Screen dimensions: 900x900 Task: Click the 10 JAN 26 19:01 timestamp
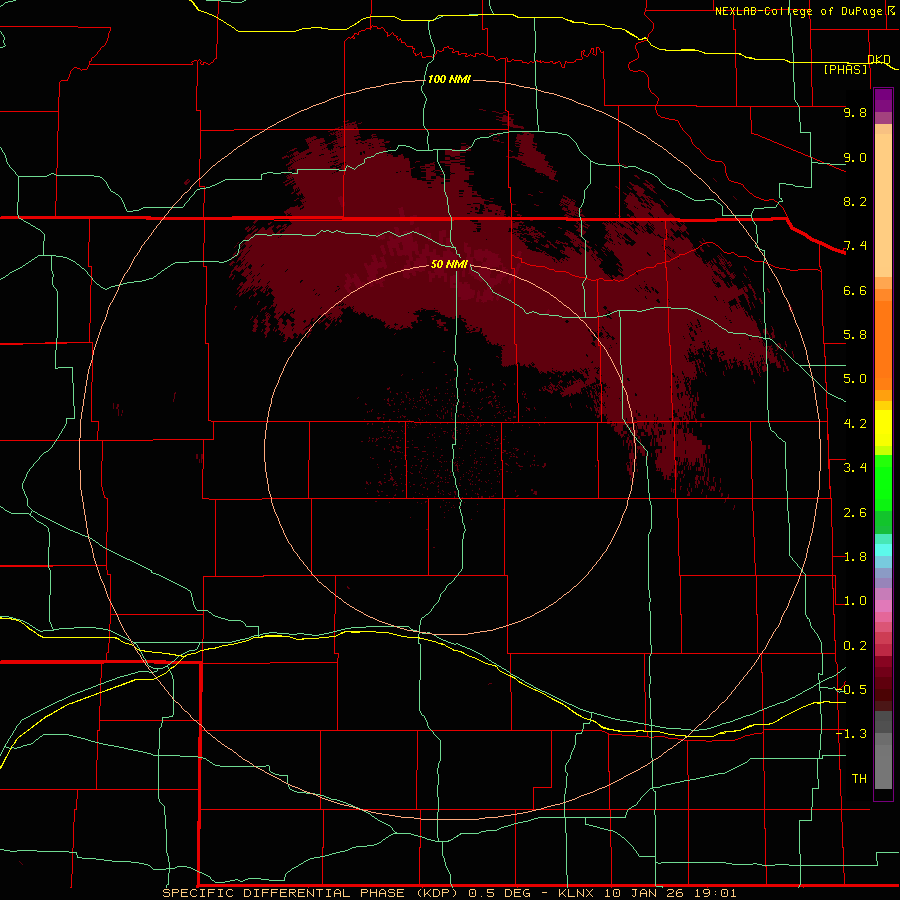670,893
